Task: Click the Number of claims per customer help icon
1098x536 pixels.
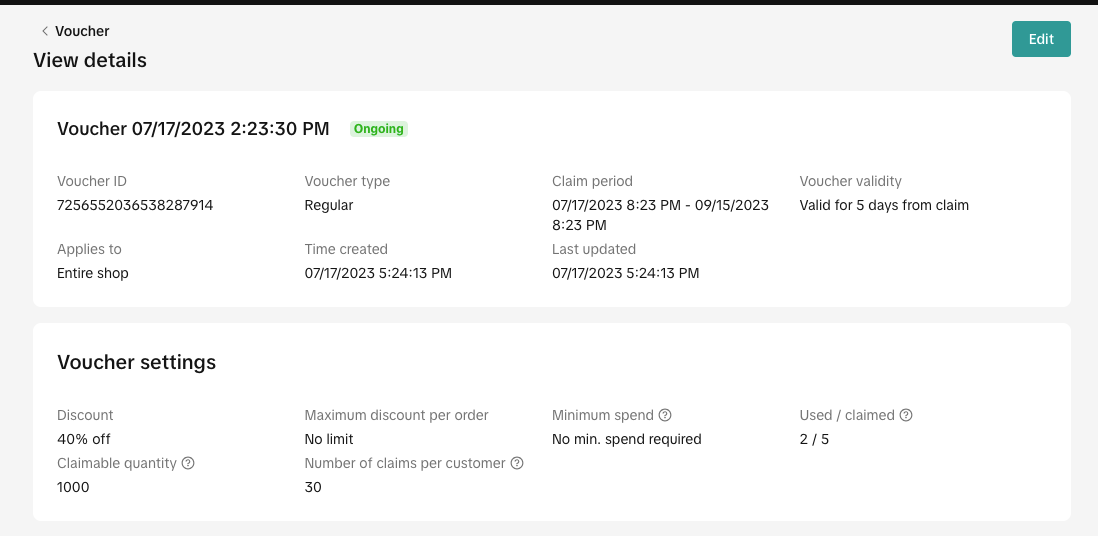Action: (x=517, y=463)
